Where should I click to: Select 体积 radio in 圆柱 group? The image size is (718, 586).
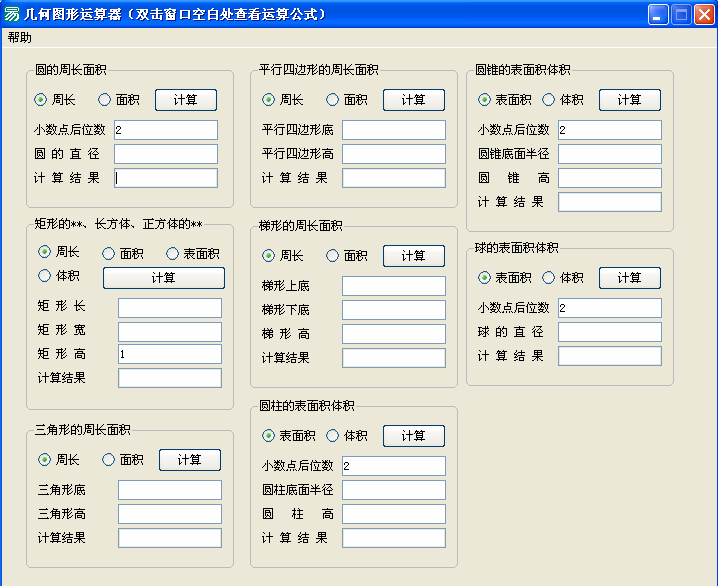332,436
